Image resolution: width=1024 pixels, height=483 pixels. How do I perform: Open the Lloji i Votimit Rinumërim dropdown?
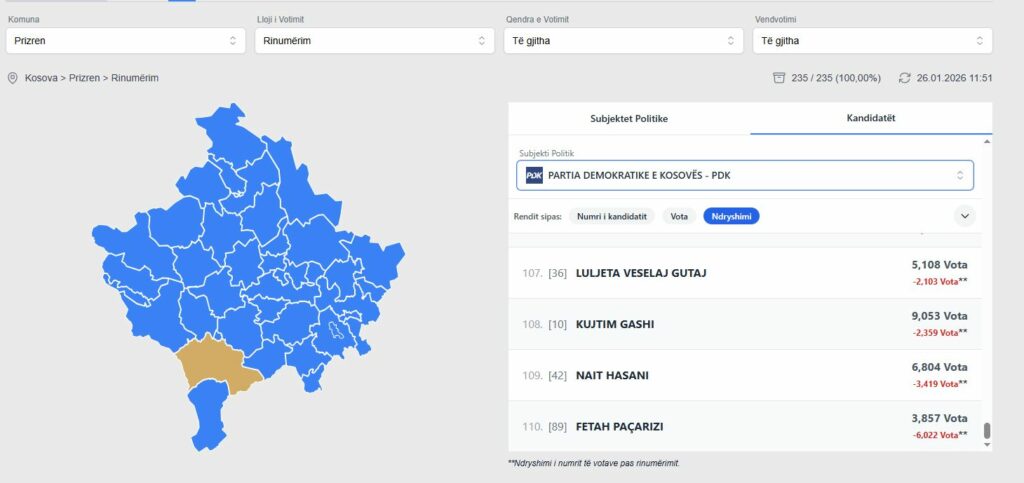[x=373, y=41]
